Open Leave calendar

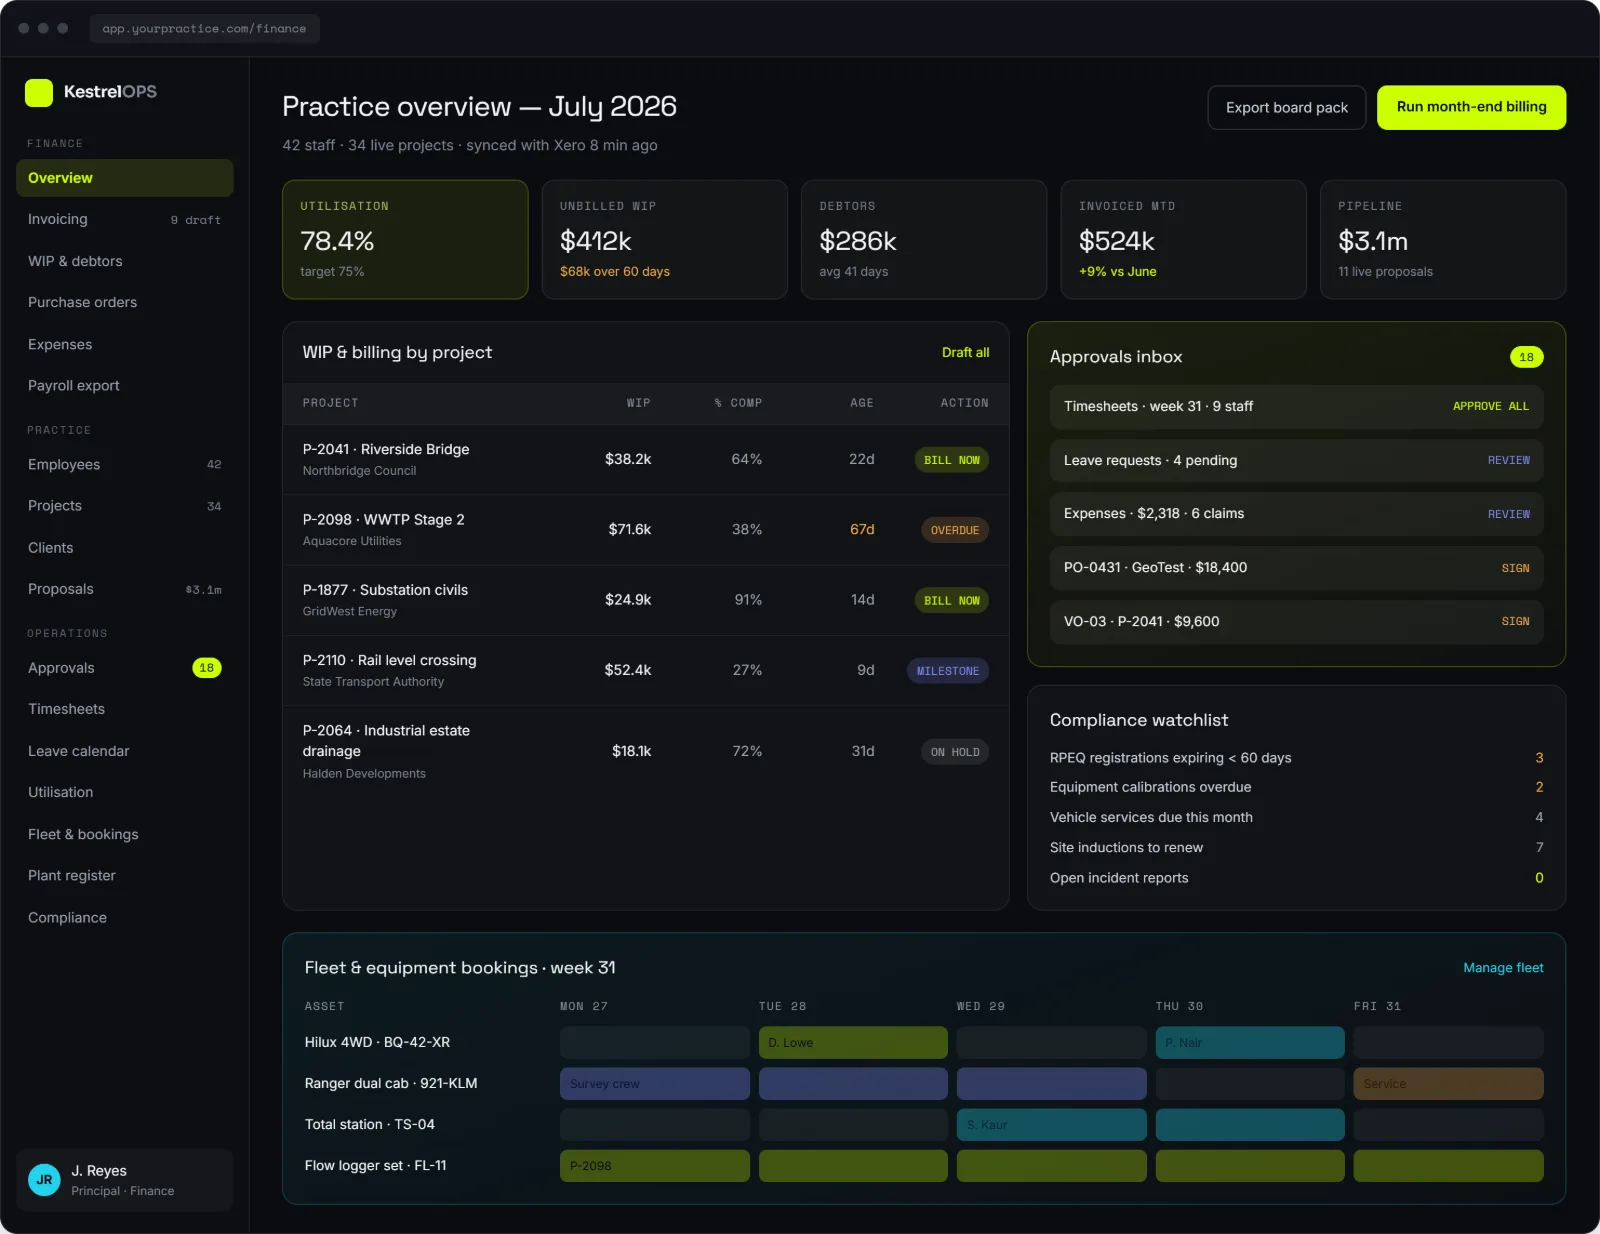[125, 751]
